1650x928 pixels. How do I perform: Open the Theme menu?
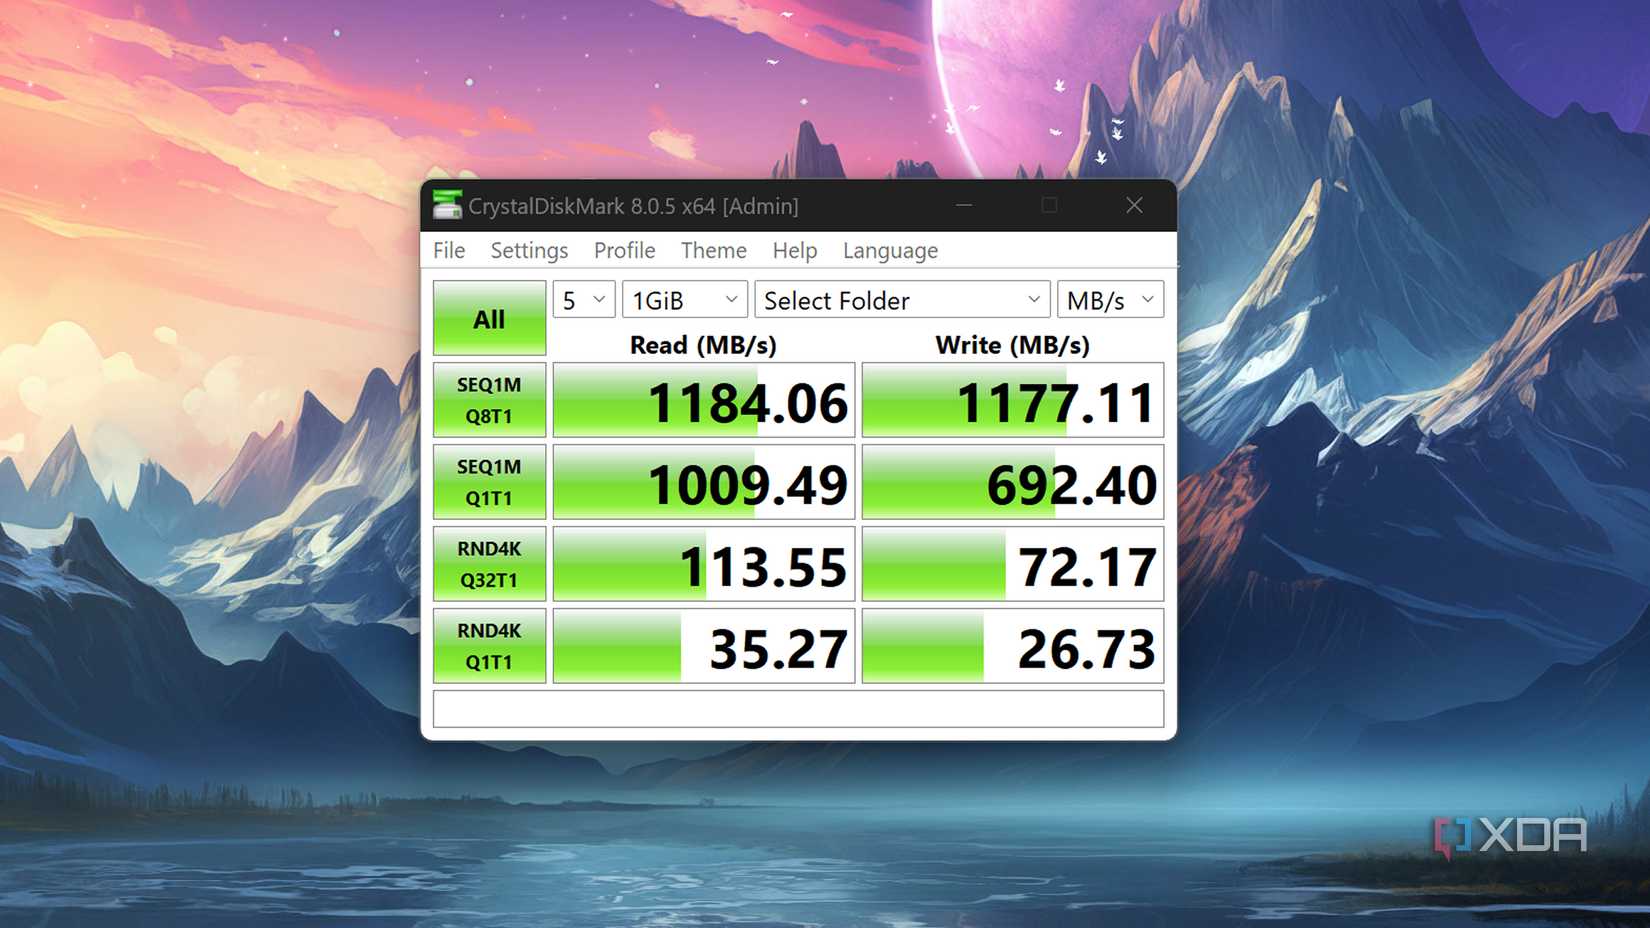click(x=714, y=250)
